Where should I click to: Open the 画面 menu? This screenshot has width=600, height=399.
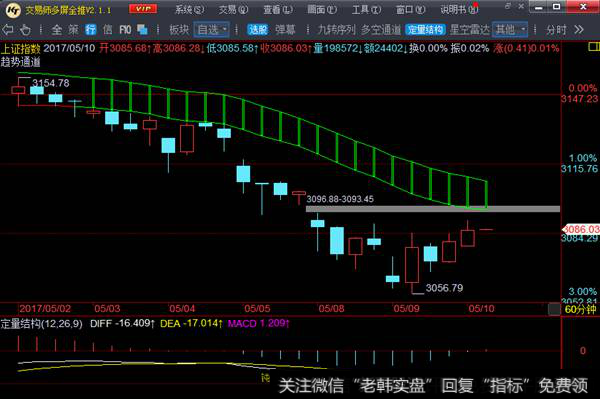click(322, 10)
